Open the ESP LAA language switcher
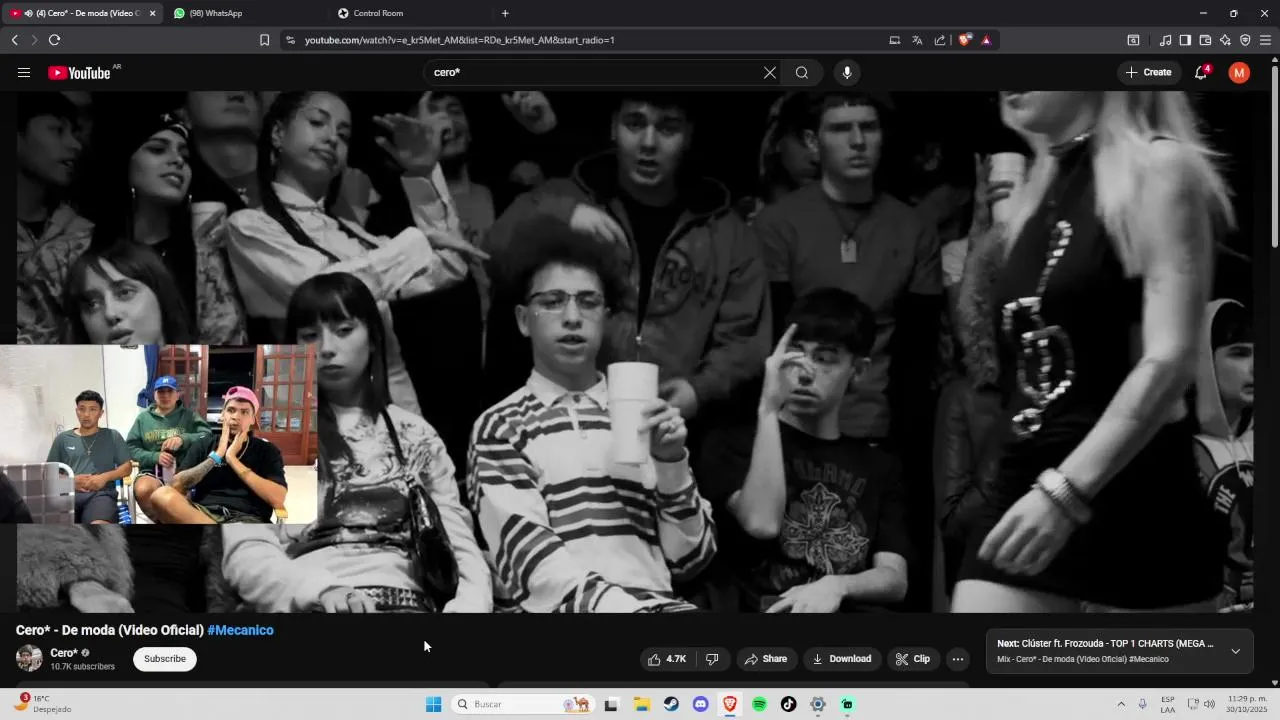Screen dimensions: 1280x720 (x=1168, y=704)
